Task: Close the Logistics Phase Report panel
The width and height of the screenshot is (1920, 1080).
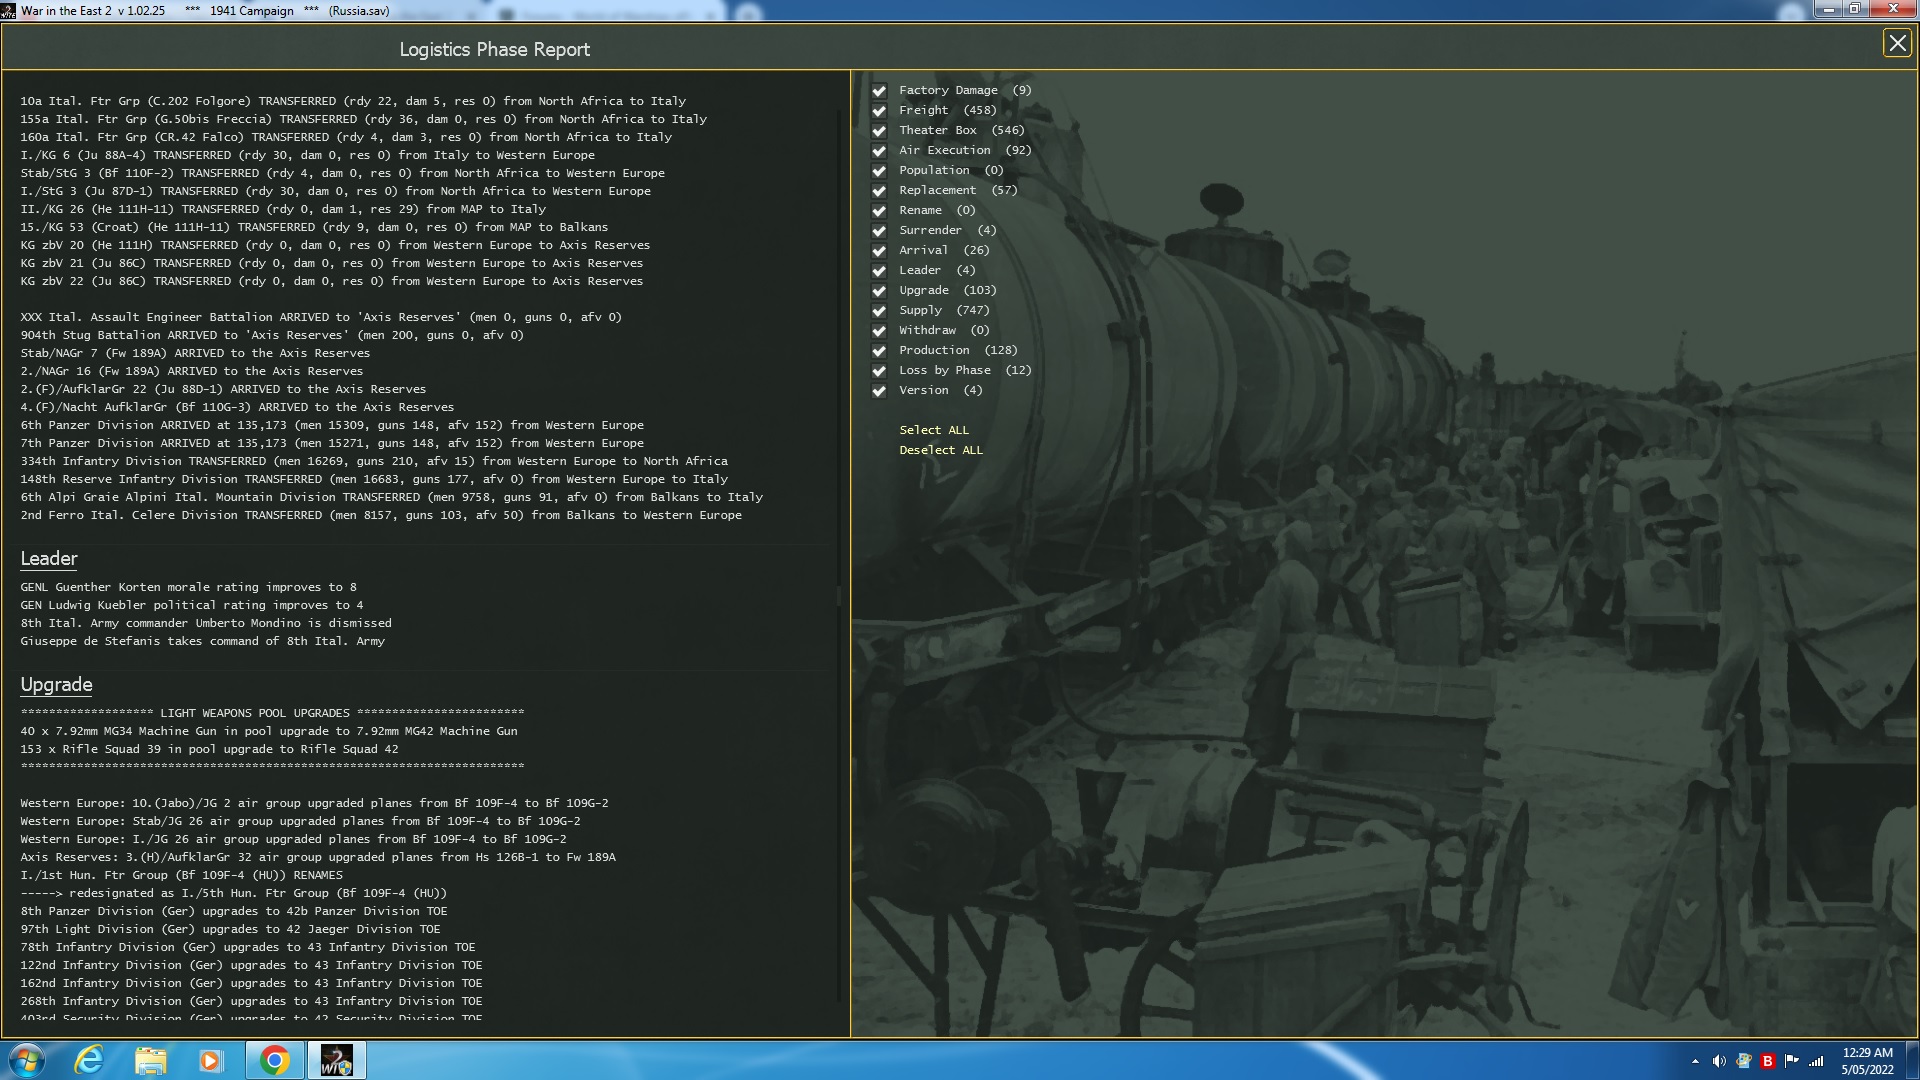Action: 1896,43
